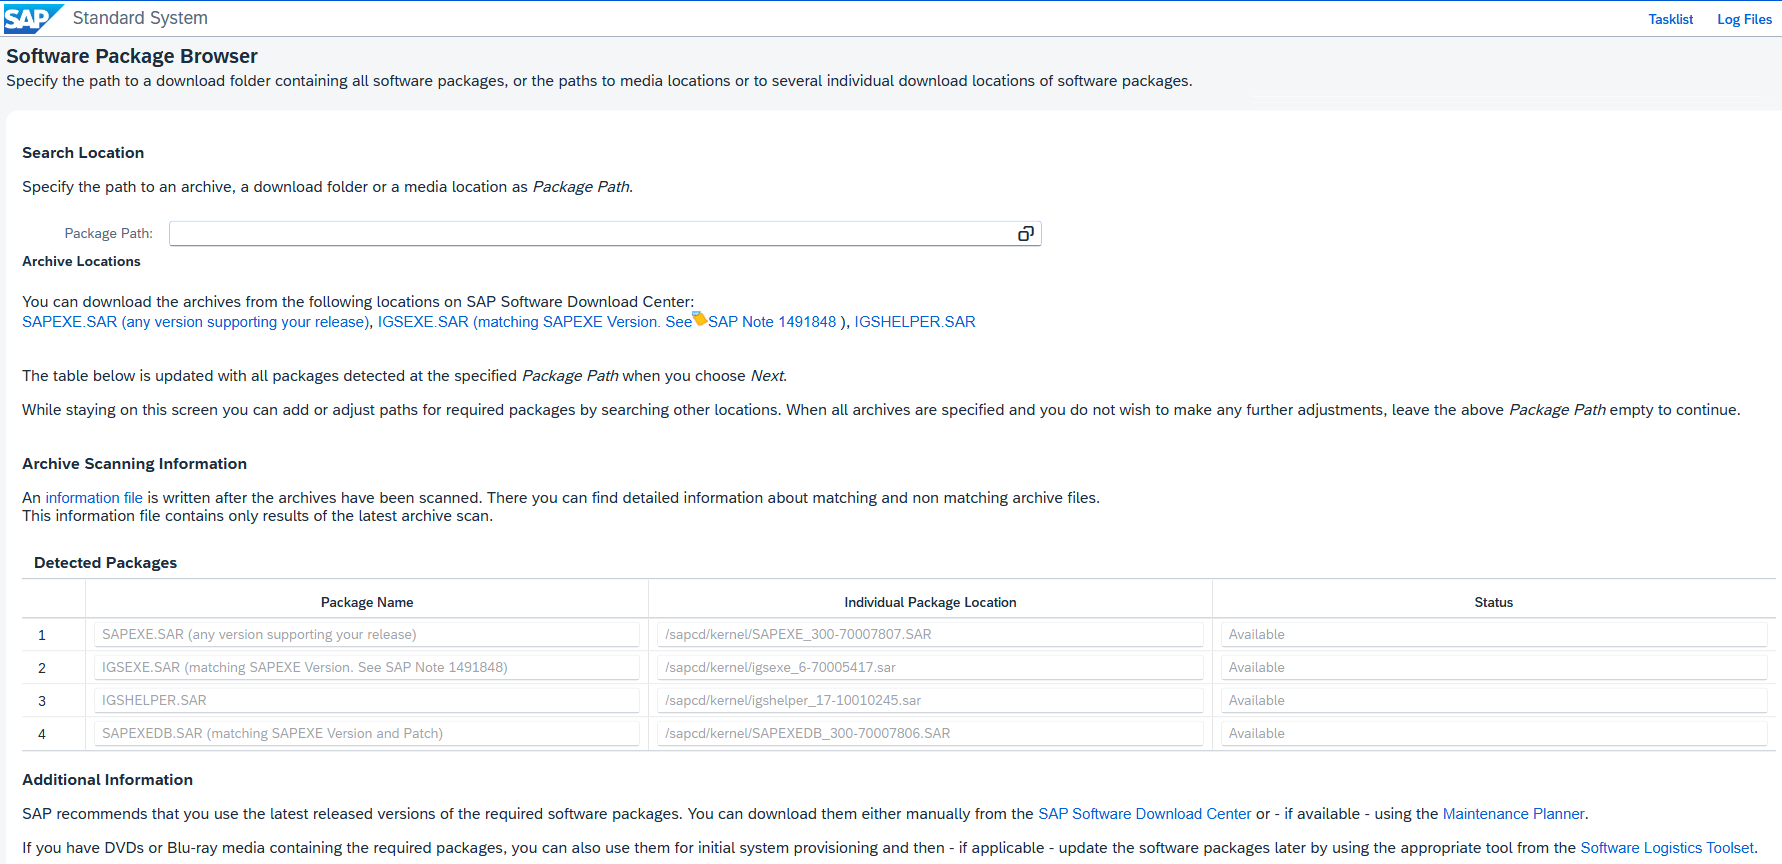Click the Individual Package Location column header
Image resolution: width=1782 pixels, height=864 pixels.
tap(930, 602)
